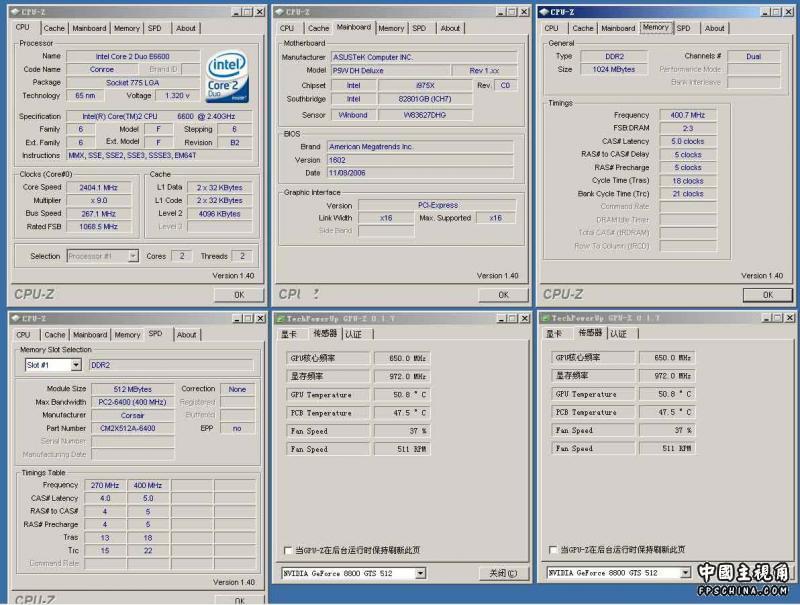Open About tab in first CPU-Z window
800x605 pixels.
coord(186,28)
